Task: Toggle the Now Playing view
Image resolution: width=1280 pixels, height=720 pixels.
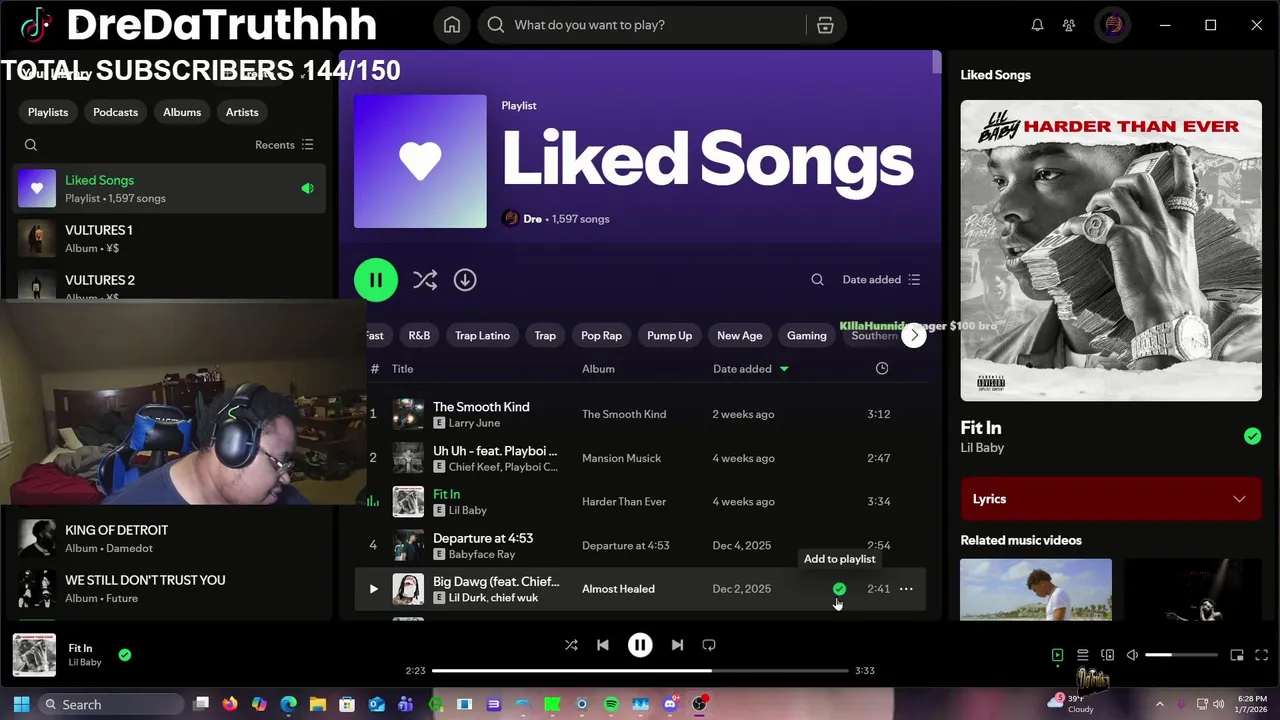Action: click(1057, 655)
